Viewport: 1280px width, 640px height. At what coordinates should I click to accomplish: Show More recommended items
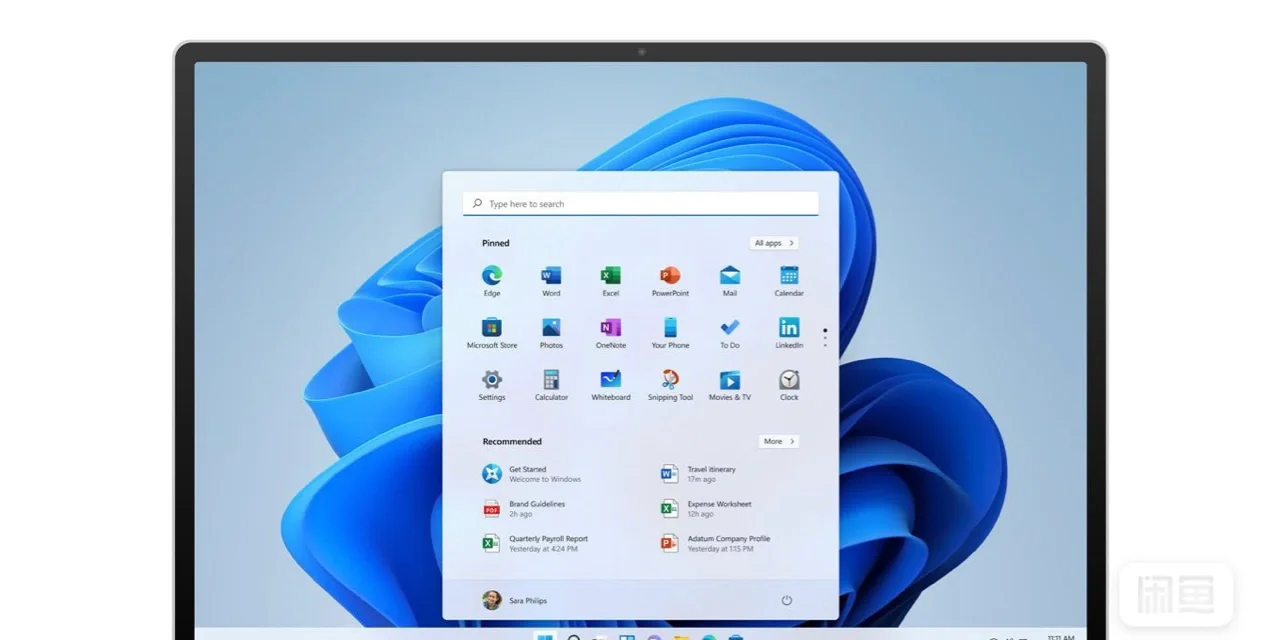coord(777,441)
